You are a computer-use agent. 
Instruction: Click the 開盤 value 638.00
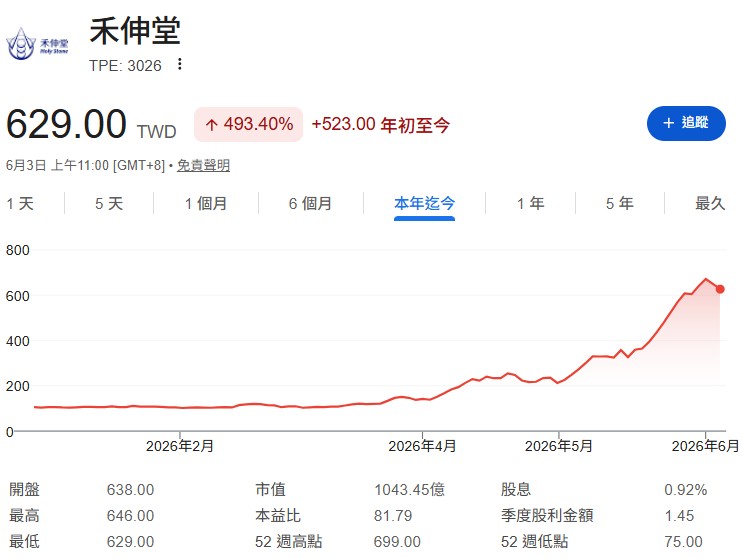pyautogui.click(x=131, y=489)
